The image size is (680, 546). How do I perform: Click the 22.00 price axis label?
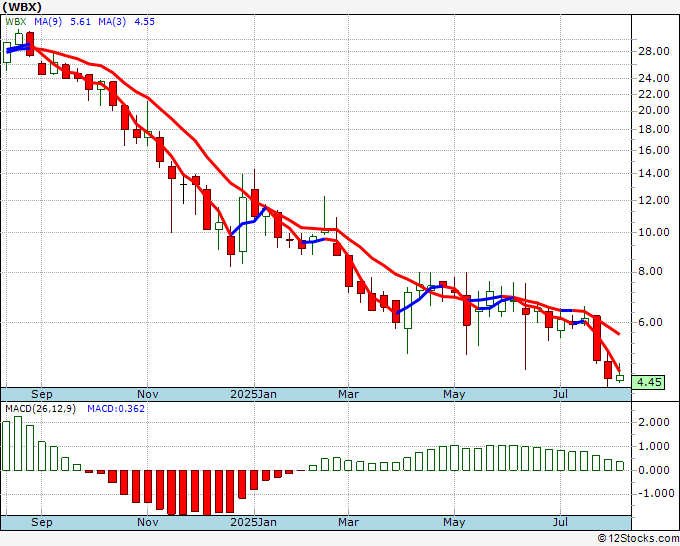tap(654, 94)
